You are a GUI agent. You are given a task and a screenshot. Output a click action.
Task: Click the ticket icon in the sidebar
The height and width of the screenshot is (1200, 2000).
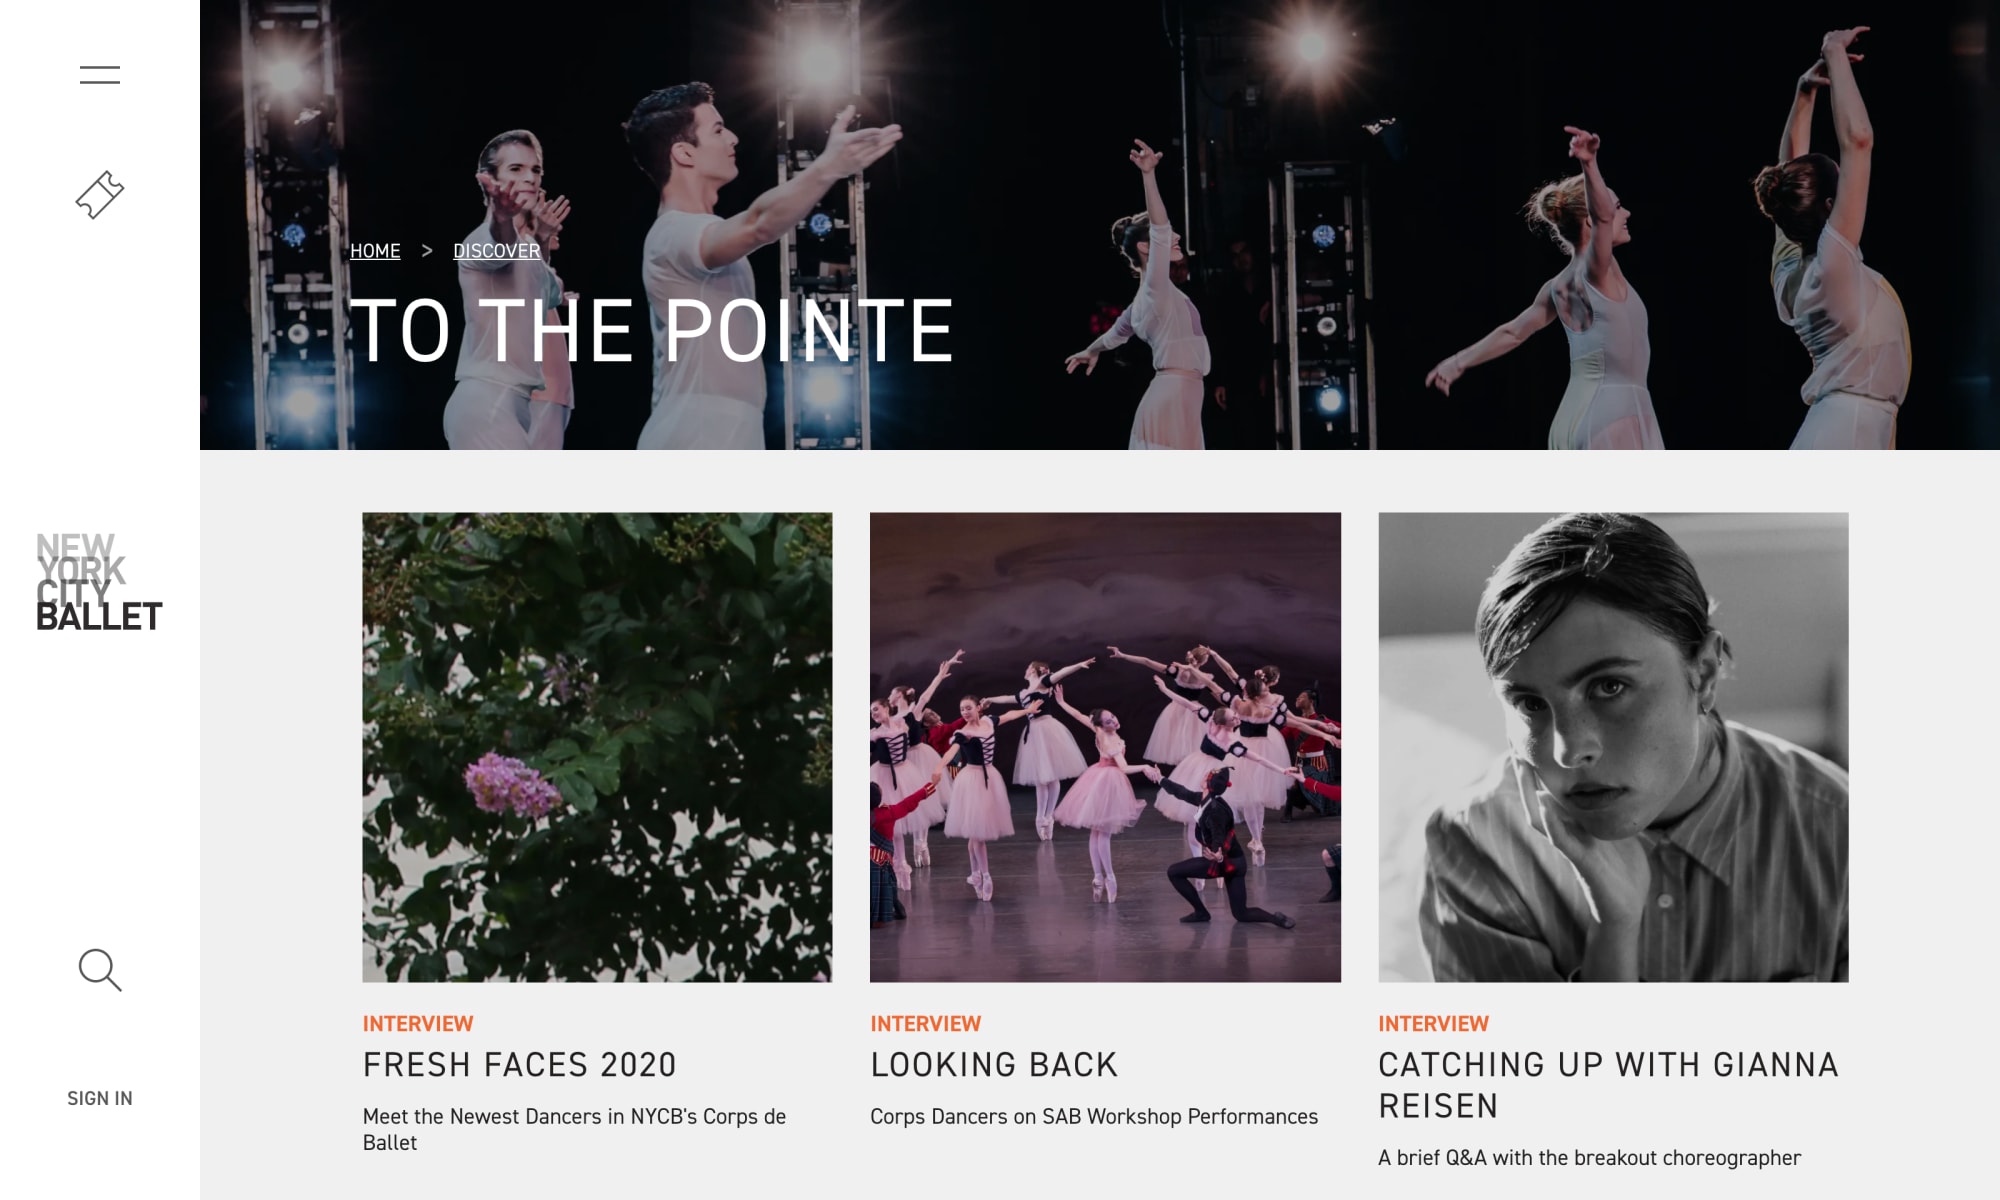coord(100,195)
